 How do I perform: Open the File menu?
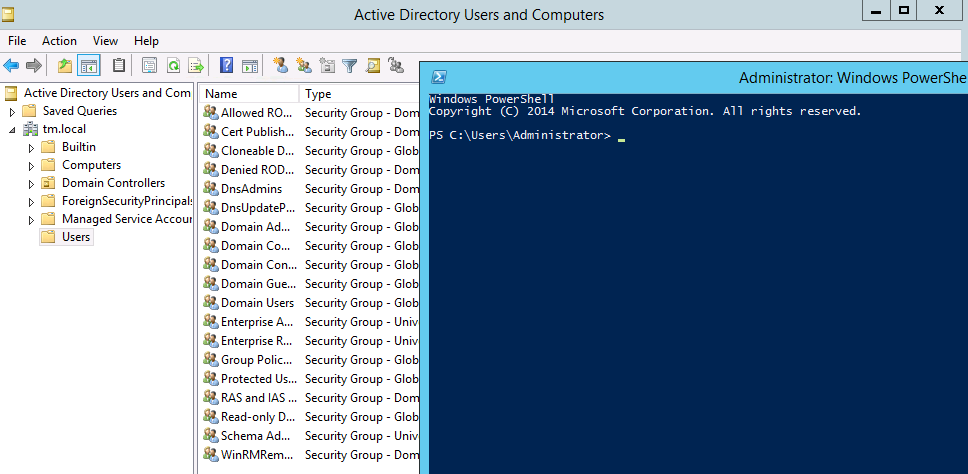point(17,41)
